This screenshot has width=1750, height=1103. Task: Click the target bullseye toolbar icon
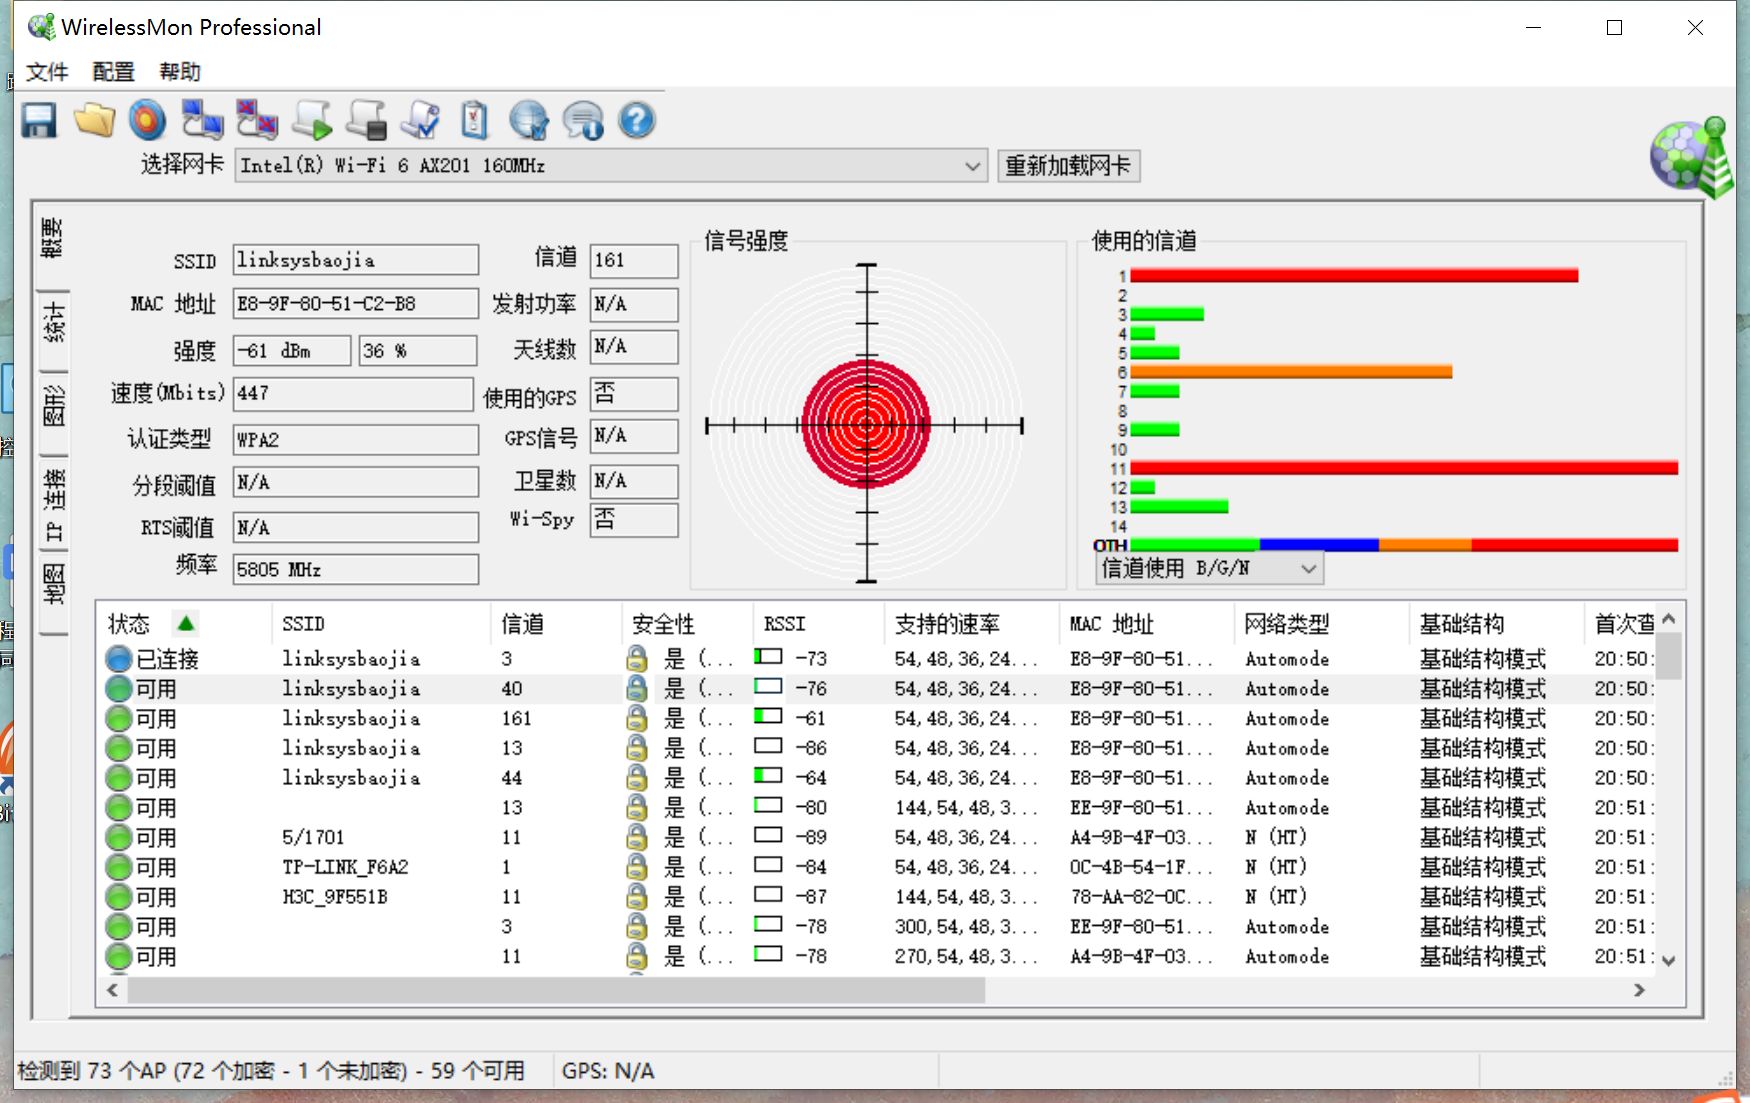[148, 120]
